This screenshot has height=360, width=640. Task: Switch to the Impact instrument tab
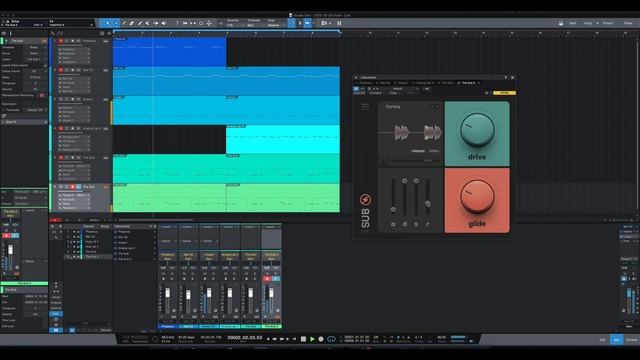[x=403, y=83]
